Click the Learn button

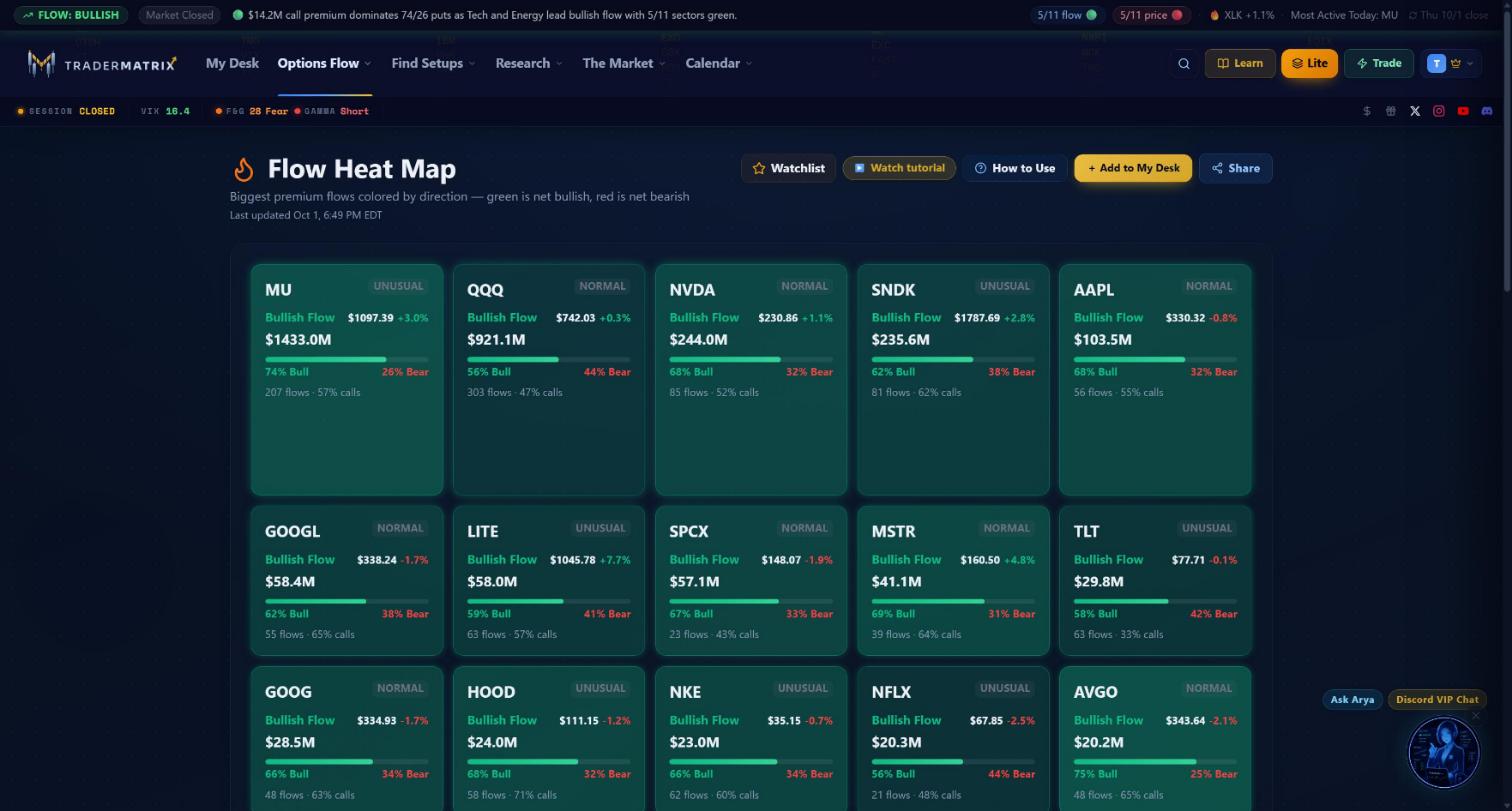[1240, 63]
